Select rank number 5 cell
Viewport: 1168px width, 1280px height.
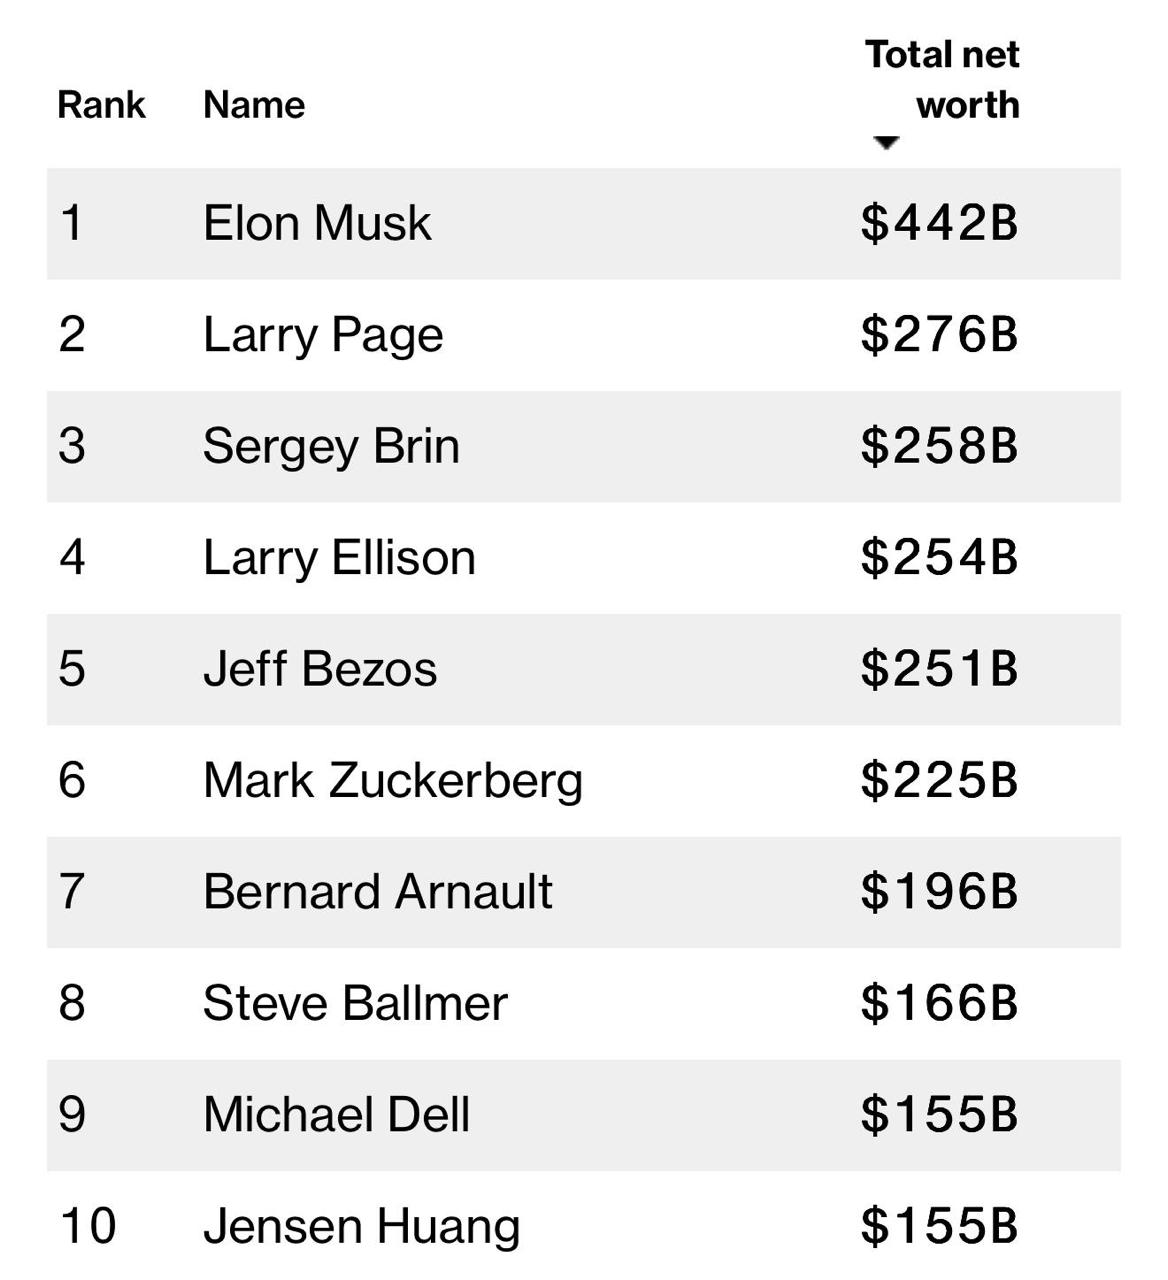[x=72, y=669]
